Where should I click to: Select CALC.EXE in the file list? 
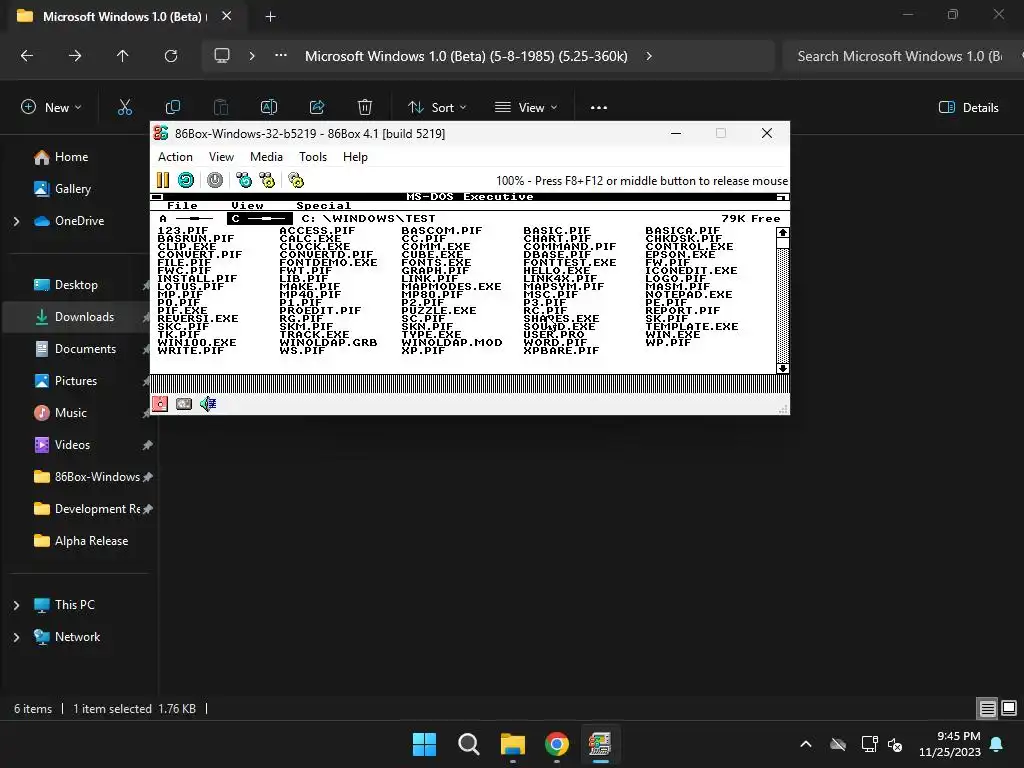coord(310,239)
